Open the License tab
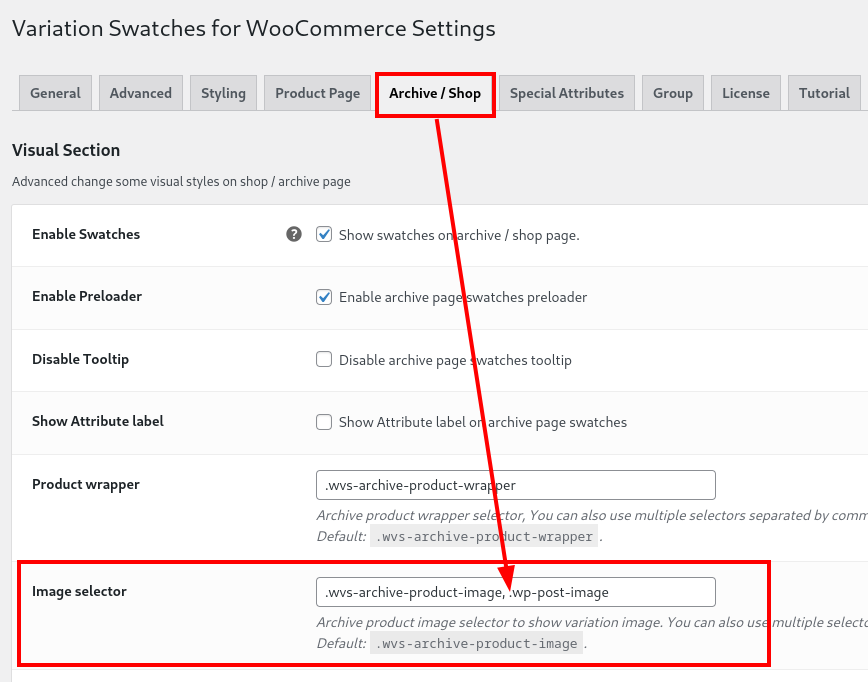This screenshot has width=868, height=682. pos(746,93)
